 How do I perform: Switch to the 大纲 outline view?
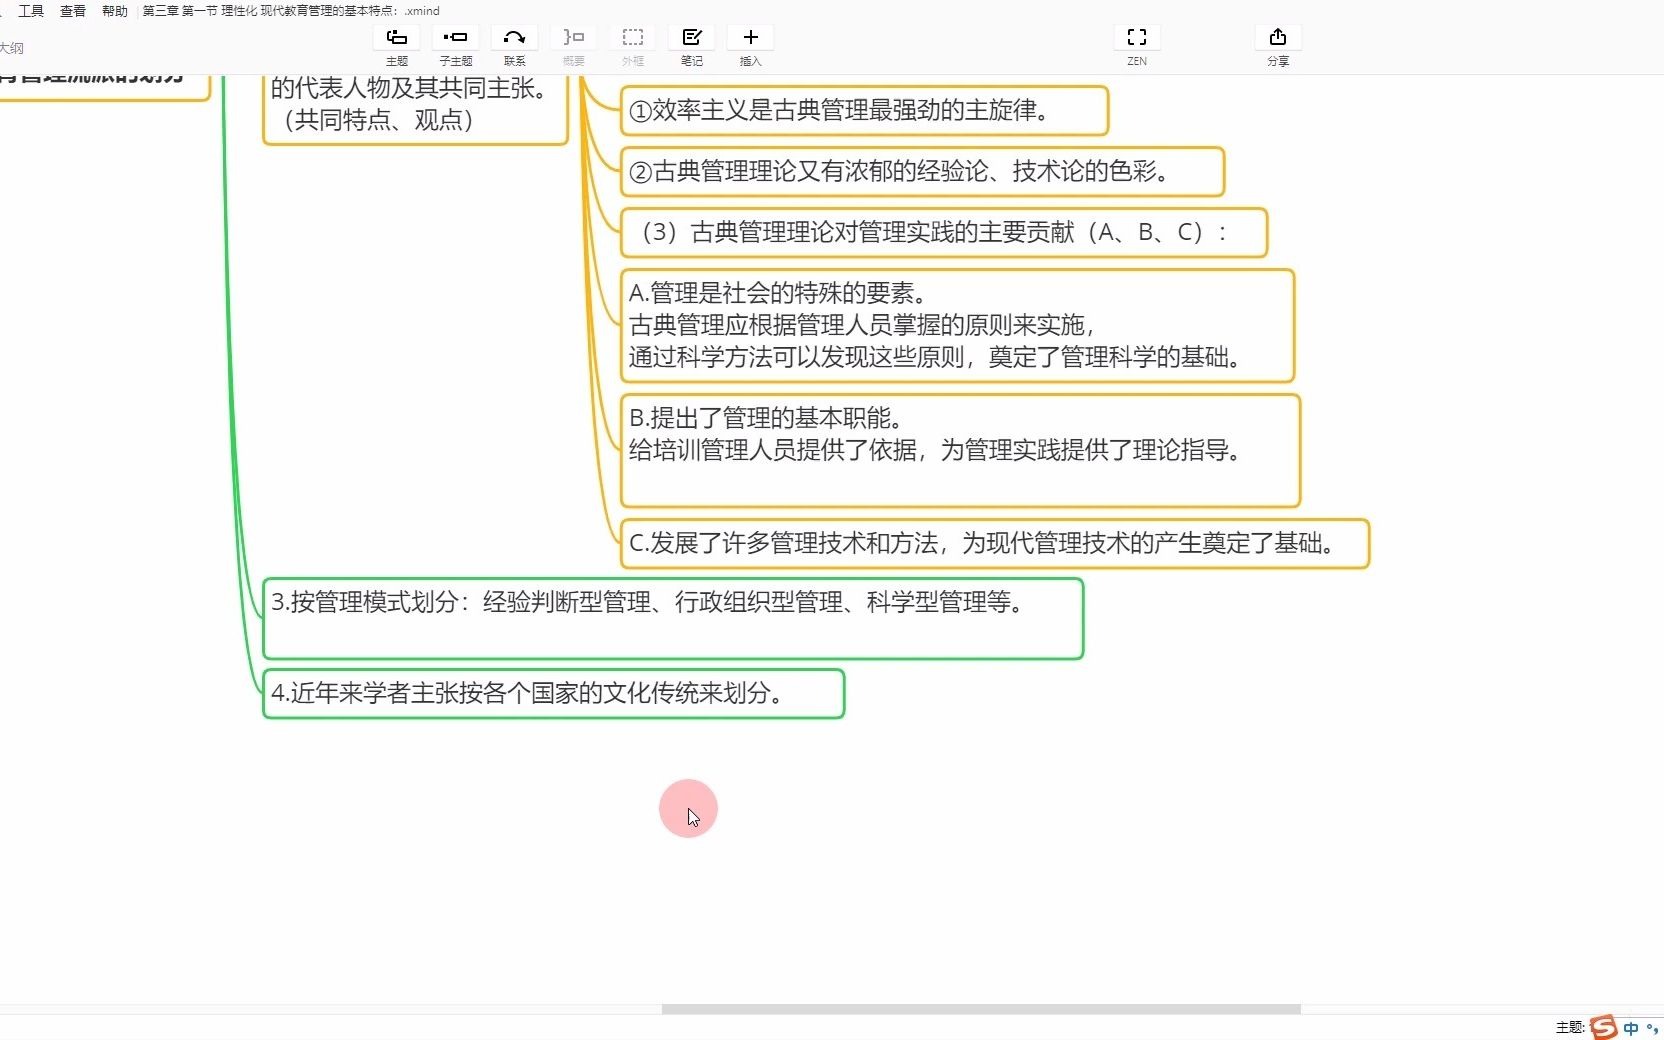pyautogui.click(x=11, y=48)
